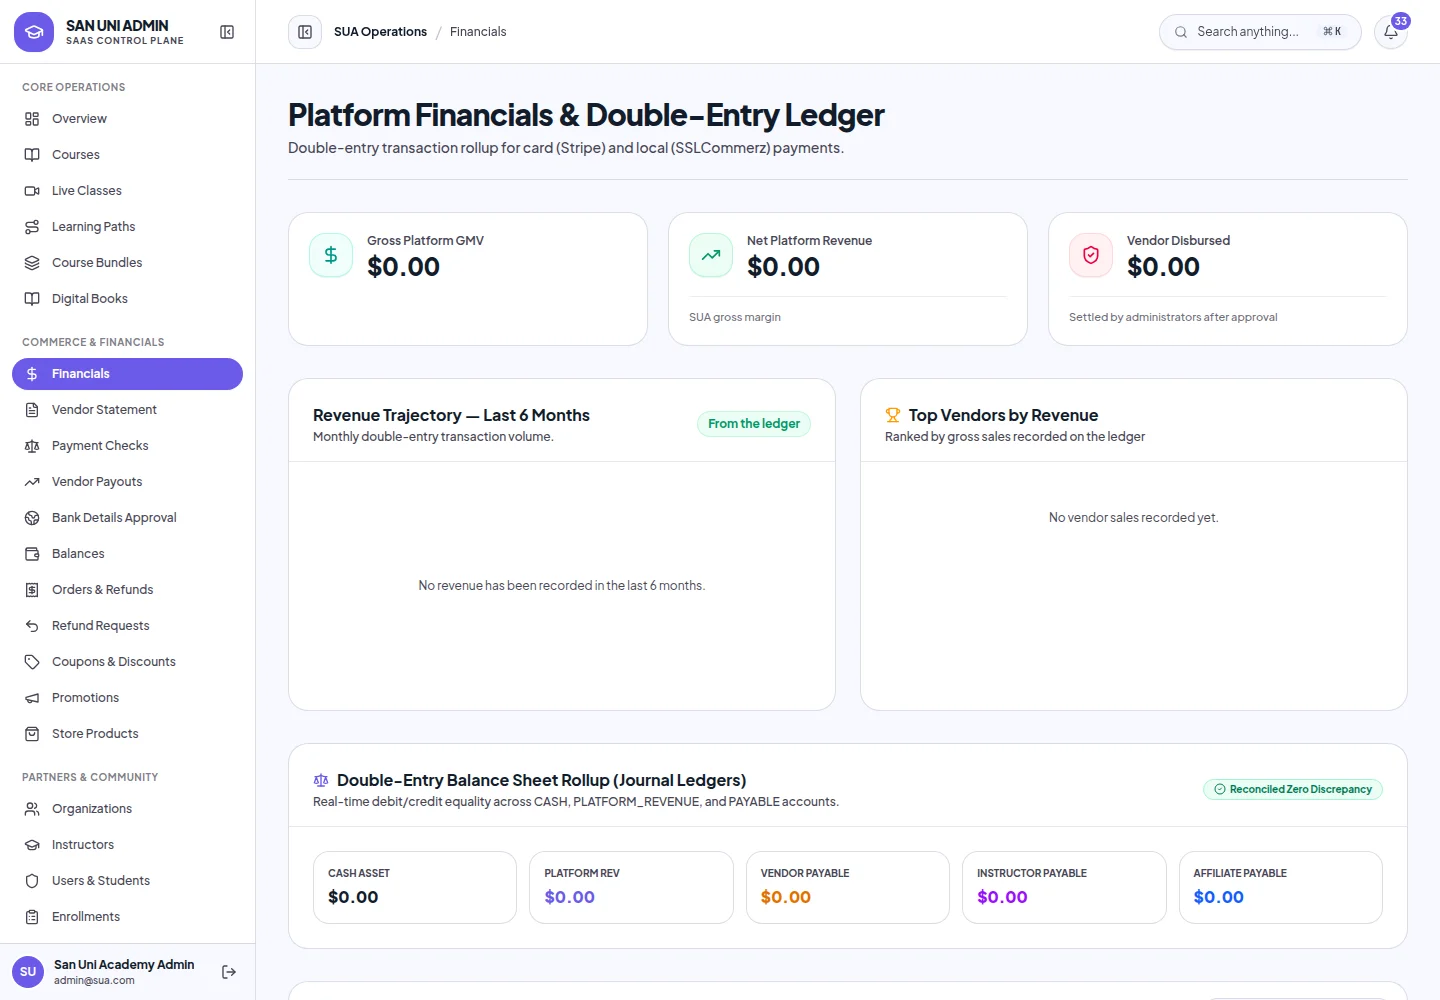Select the active Financials menu item
Image resolution: width=1440 pixels, height=1000 pixels.
[x=127, y=374]
